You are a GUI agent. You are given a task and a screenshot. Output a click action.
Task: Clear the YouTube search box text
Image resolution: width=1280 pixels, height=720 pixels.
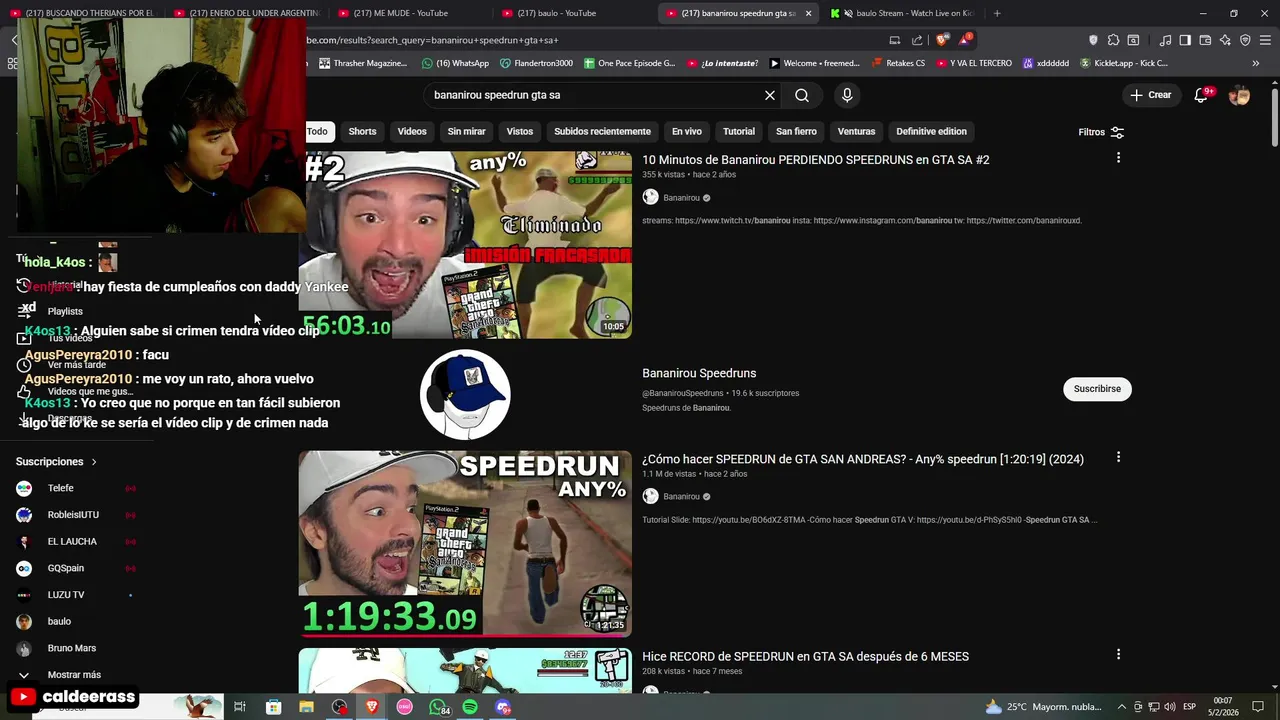770,95
